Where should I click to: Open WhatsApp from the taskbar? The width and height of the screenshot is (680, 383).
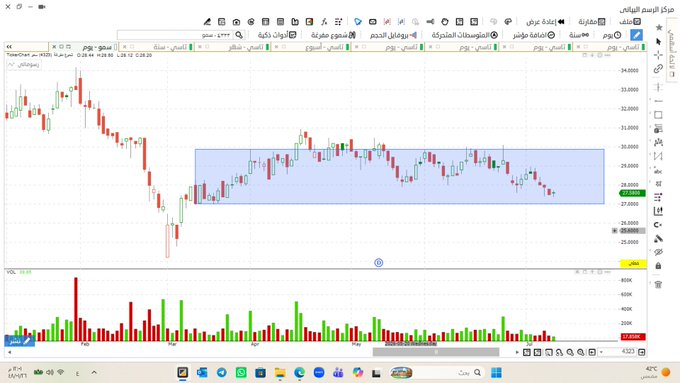(x=241, y=373)
